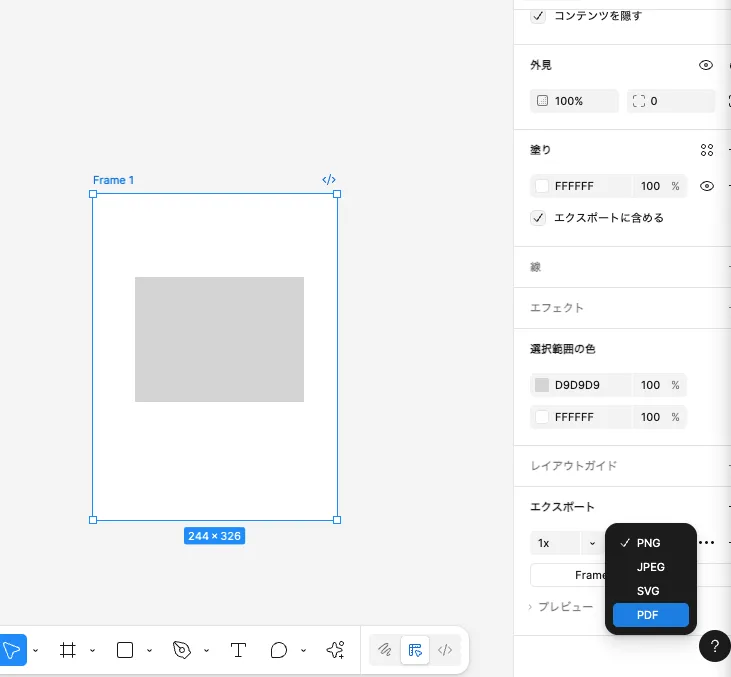Choose SVG from the export format menu
This screenshot has width=731, height=677.
(647, 591)
